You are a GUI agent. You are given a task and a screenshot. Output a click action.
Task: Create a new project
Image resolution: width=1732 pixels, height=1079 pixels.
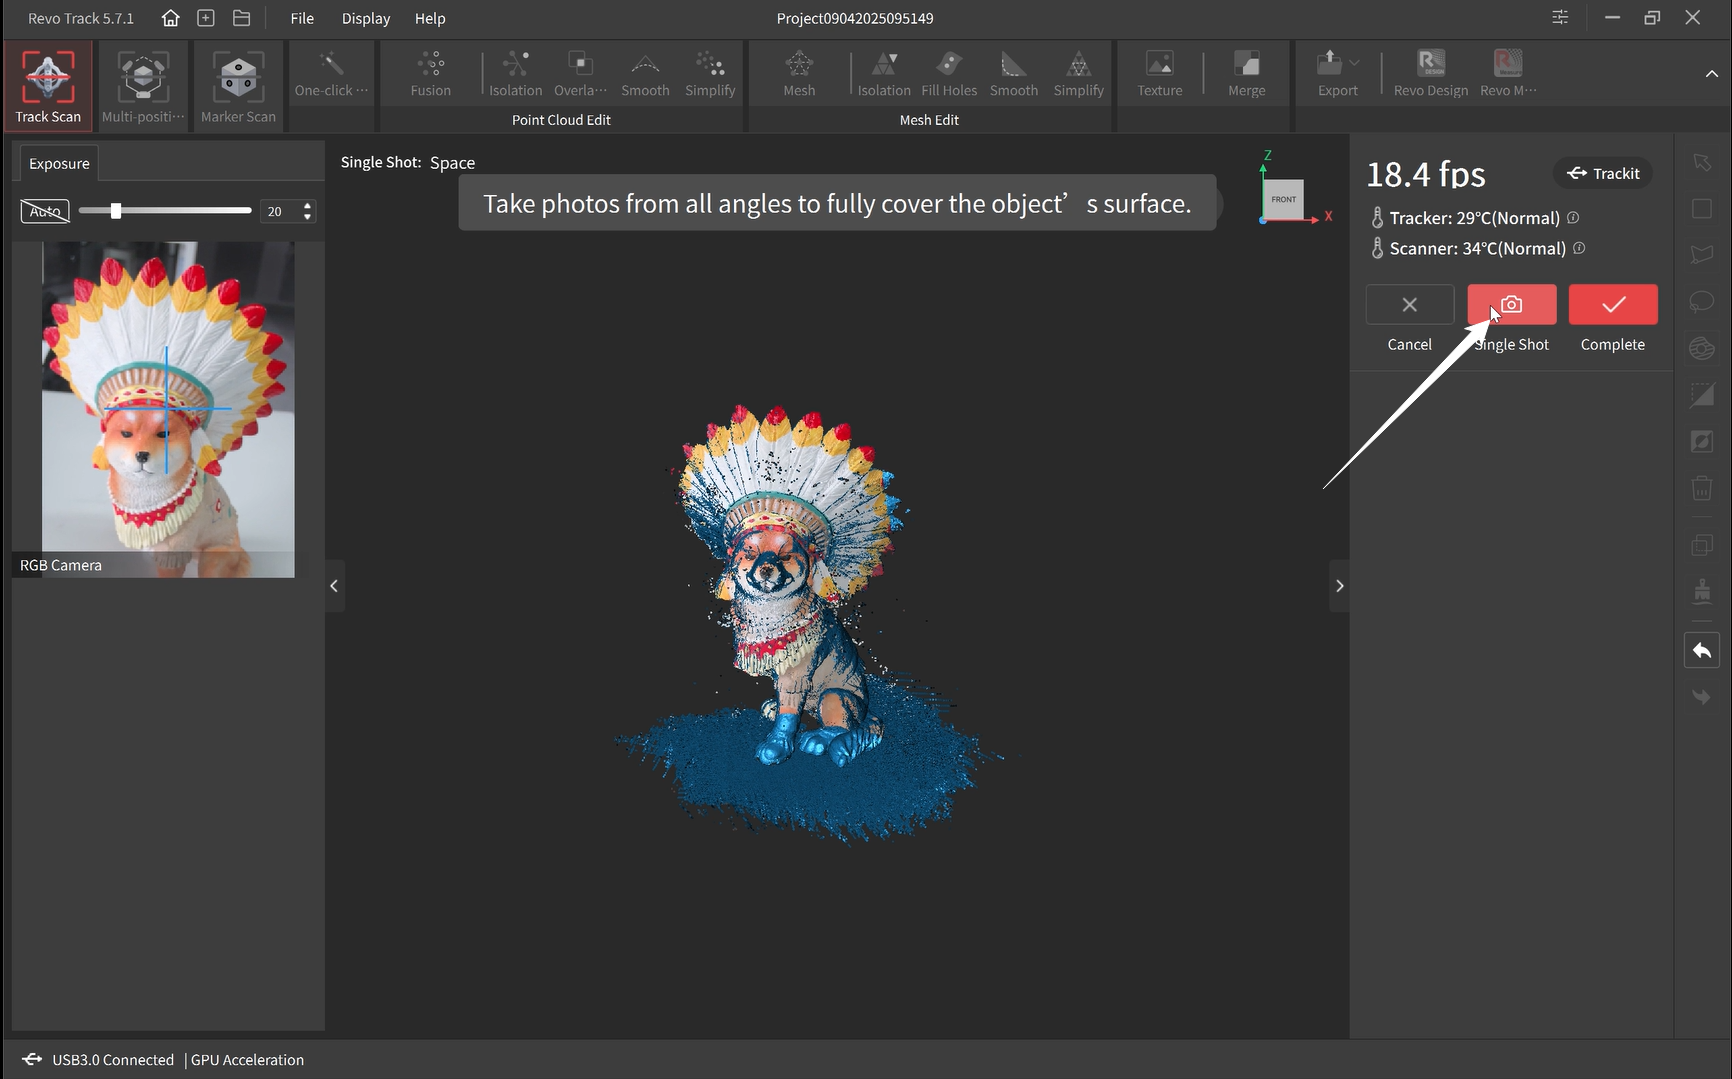[x=206, y=18]
